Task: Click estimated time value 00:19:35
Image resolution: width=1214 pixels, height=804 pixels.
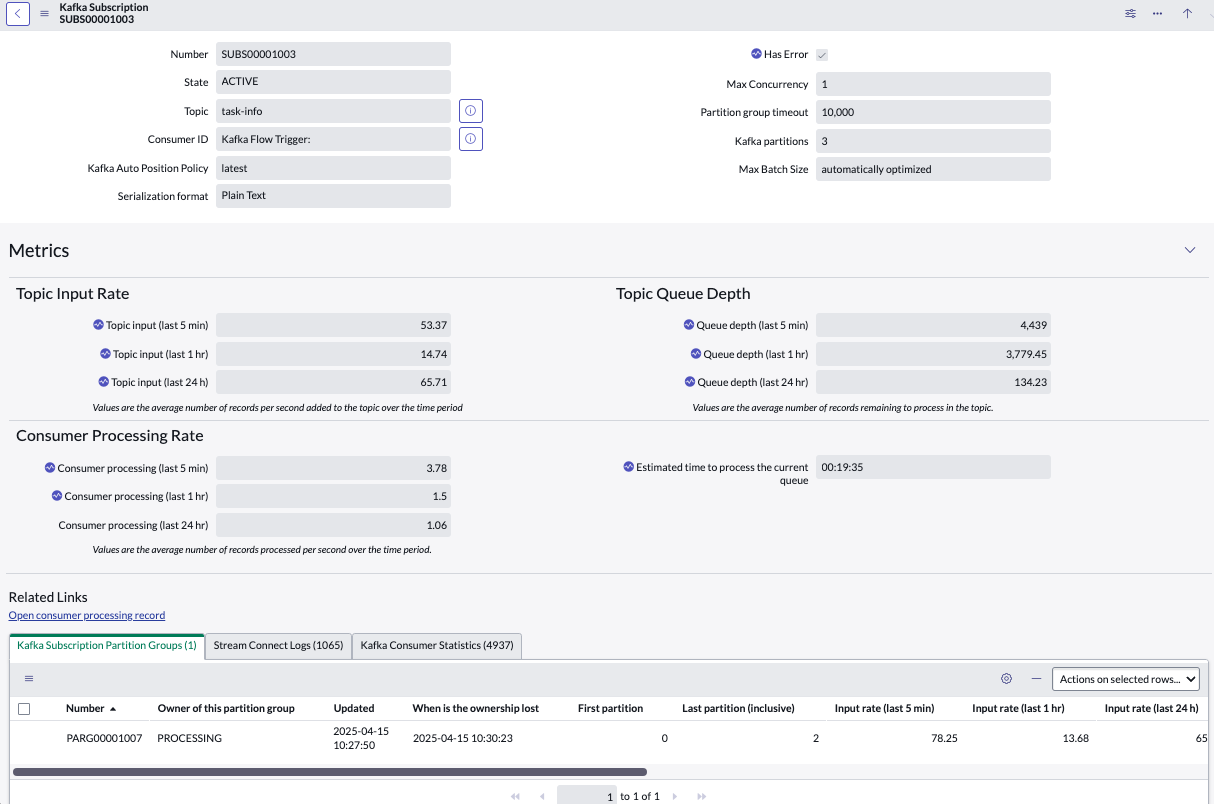Action: pos(933,467)
